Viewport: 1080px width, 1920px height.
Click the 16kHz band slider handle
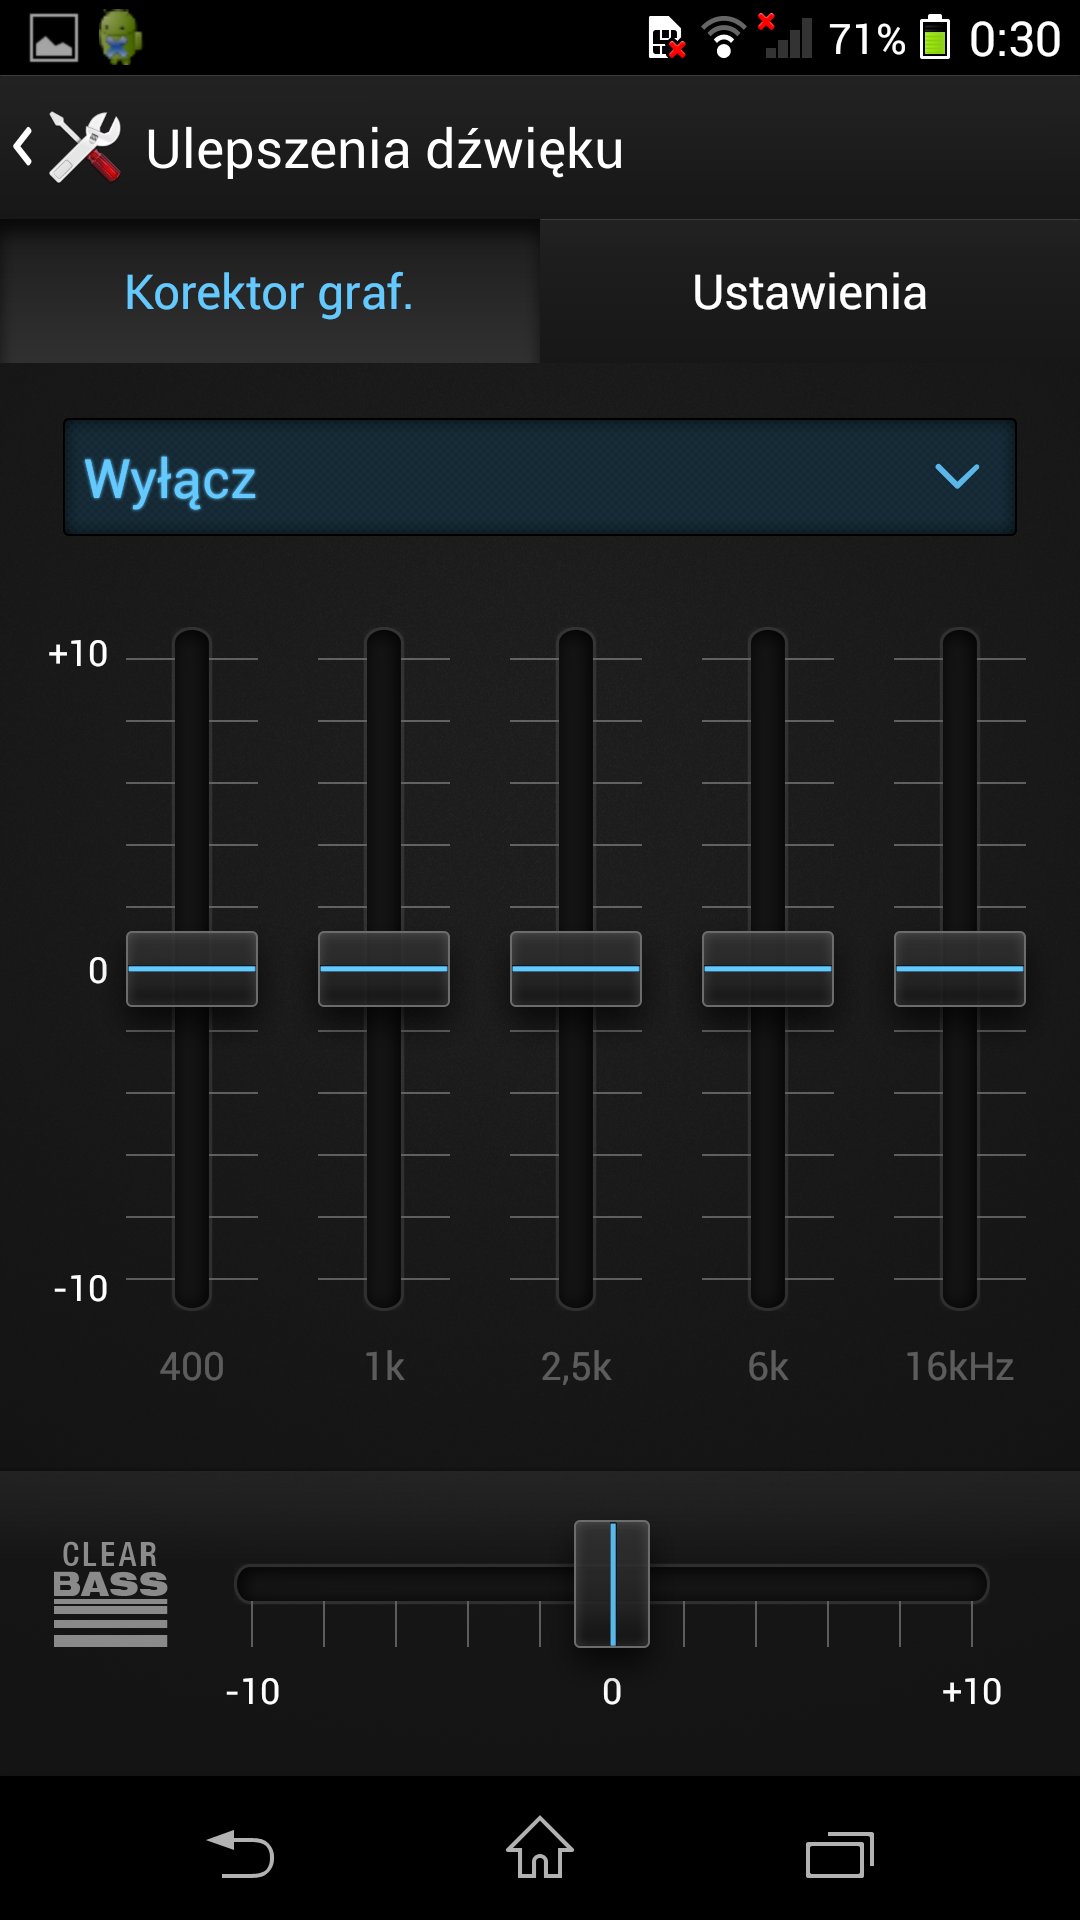click(x=960, y=969)
